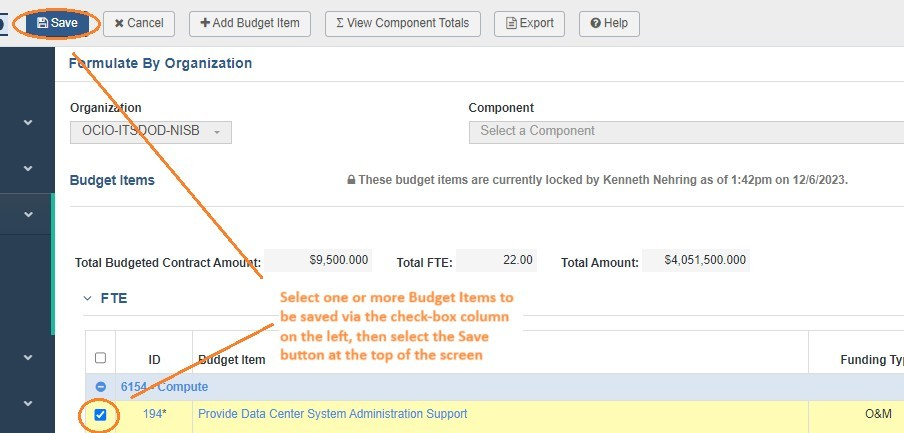The height and width of the screenshot is (433, 904).
Task: Open the Organization dropdown OCIO-ITSDOD-NISB
Action: (150, 132)
